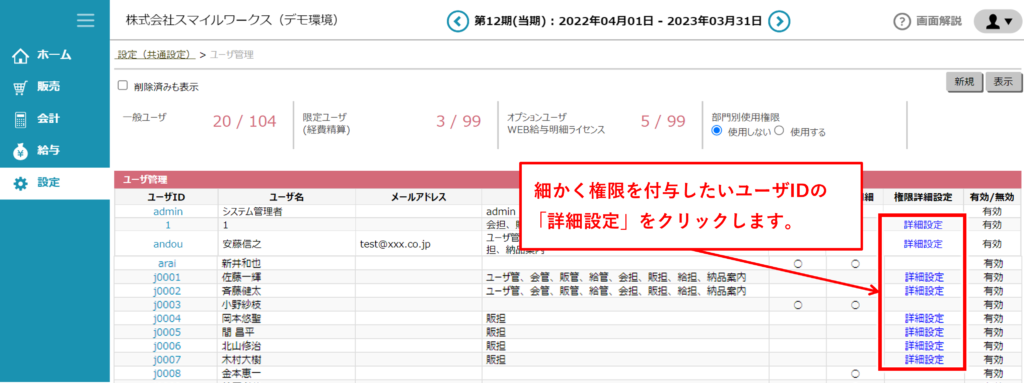Image resolution: width=1024 pixels, height=383 pixels.
Task: Open the hamburger menu icon
Action: pos(86,20)
